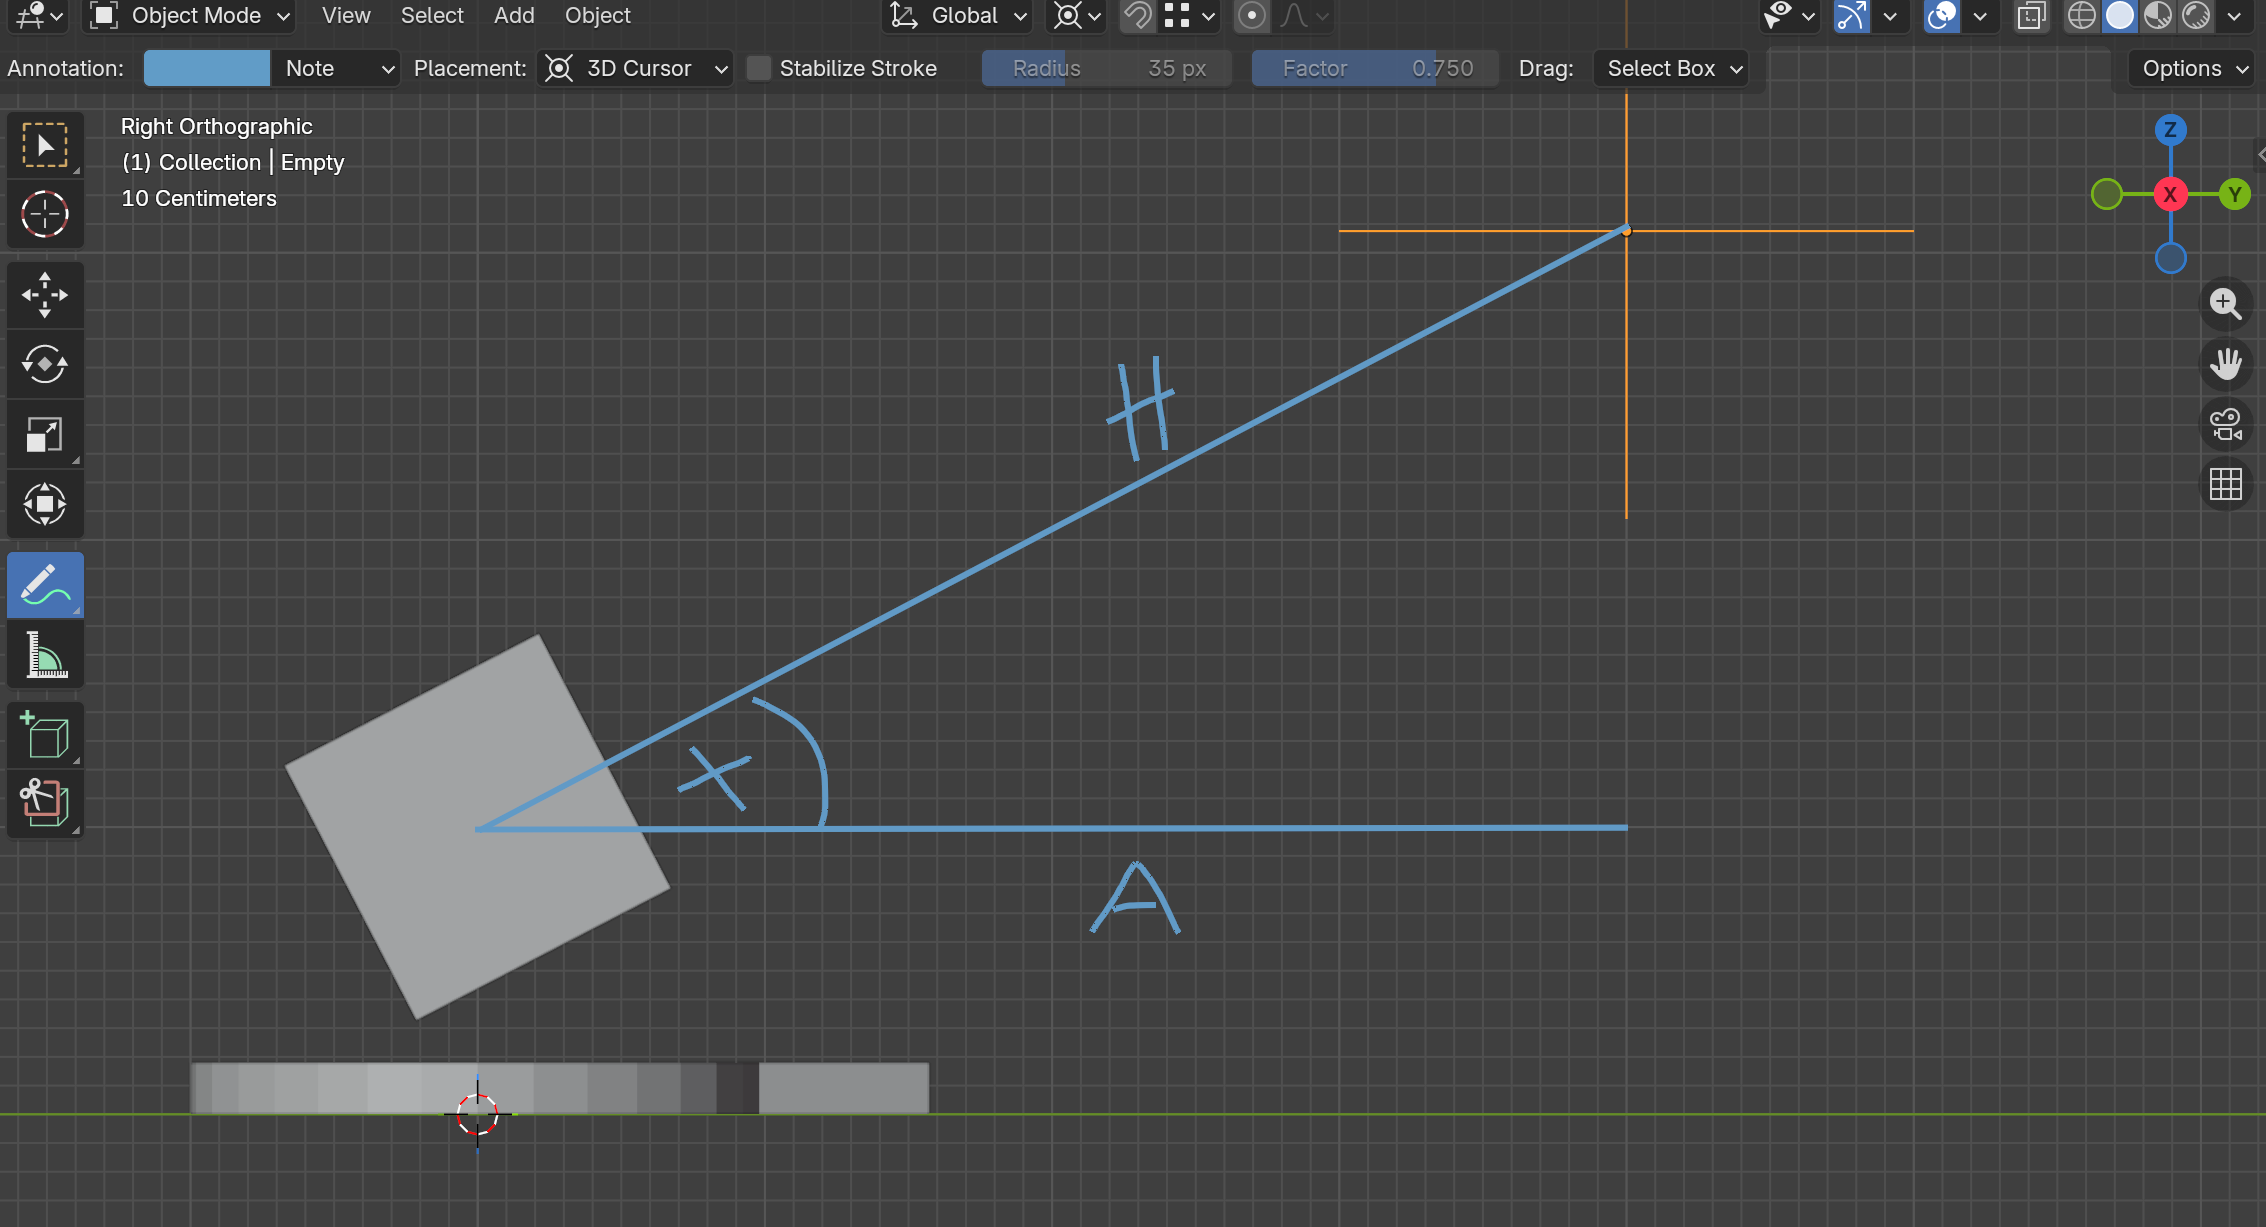This screenshot has width=2266, height=1227.
Task: Open the Select Box drag dropdown
Action: tap(1672, 68)
